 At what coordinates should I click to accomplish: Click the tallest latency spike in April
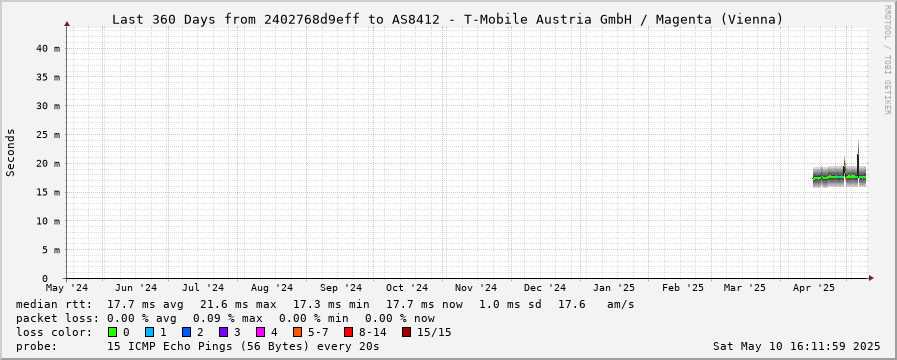click(858, 157)
